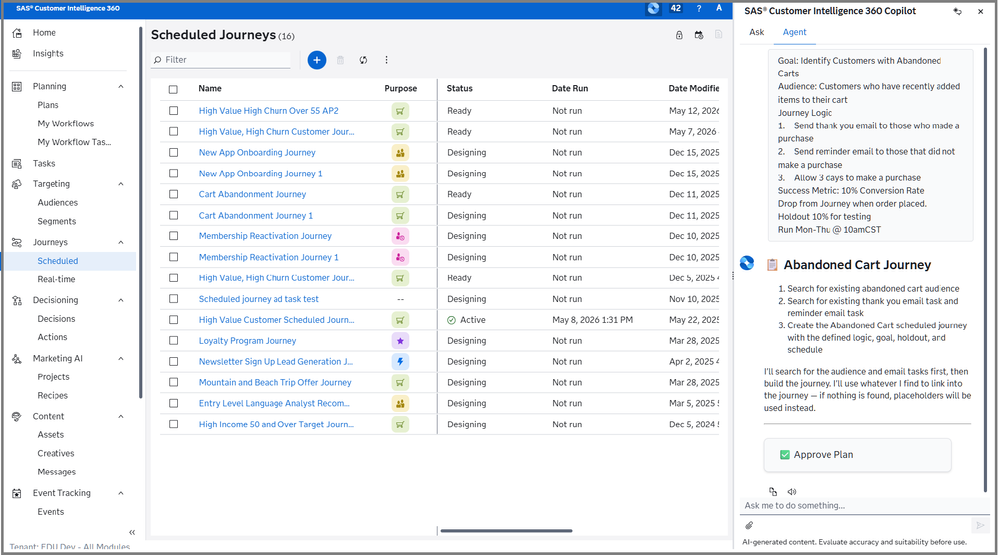
Task: Switch to the Agent tab in Copilot
Action: [x=794, y=32]
